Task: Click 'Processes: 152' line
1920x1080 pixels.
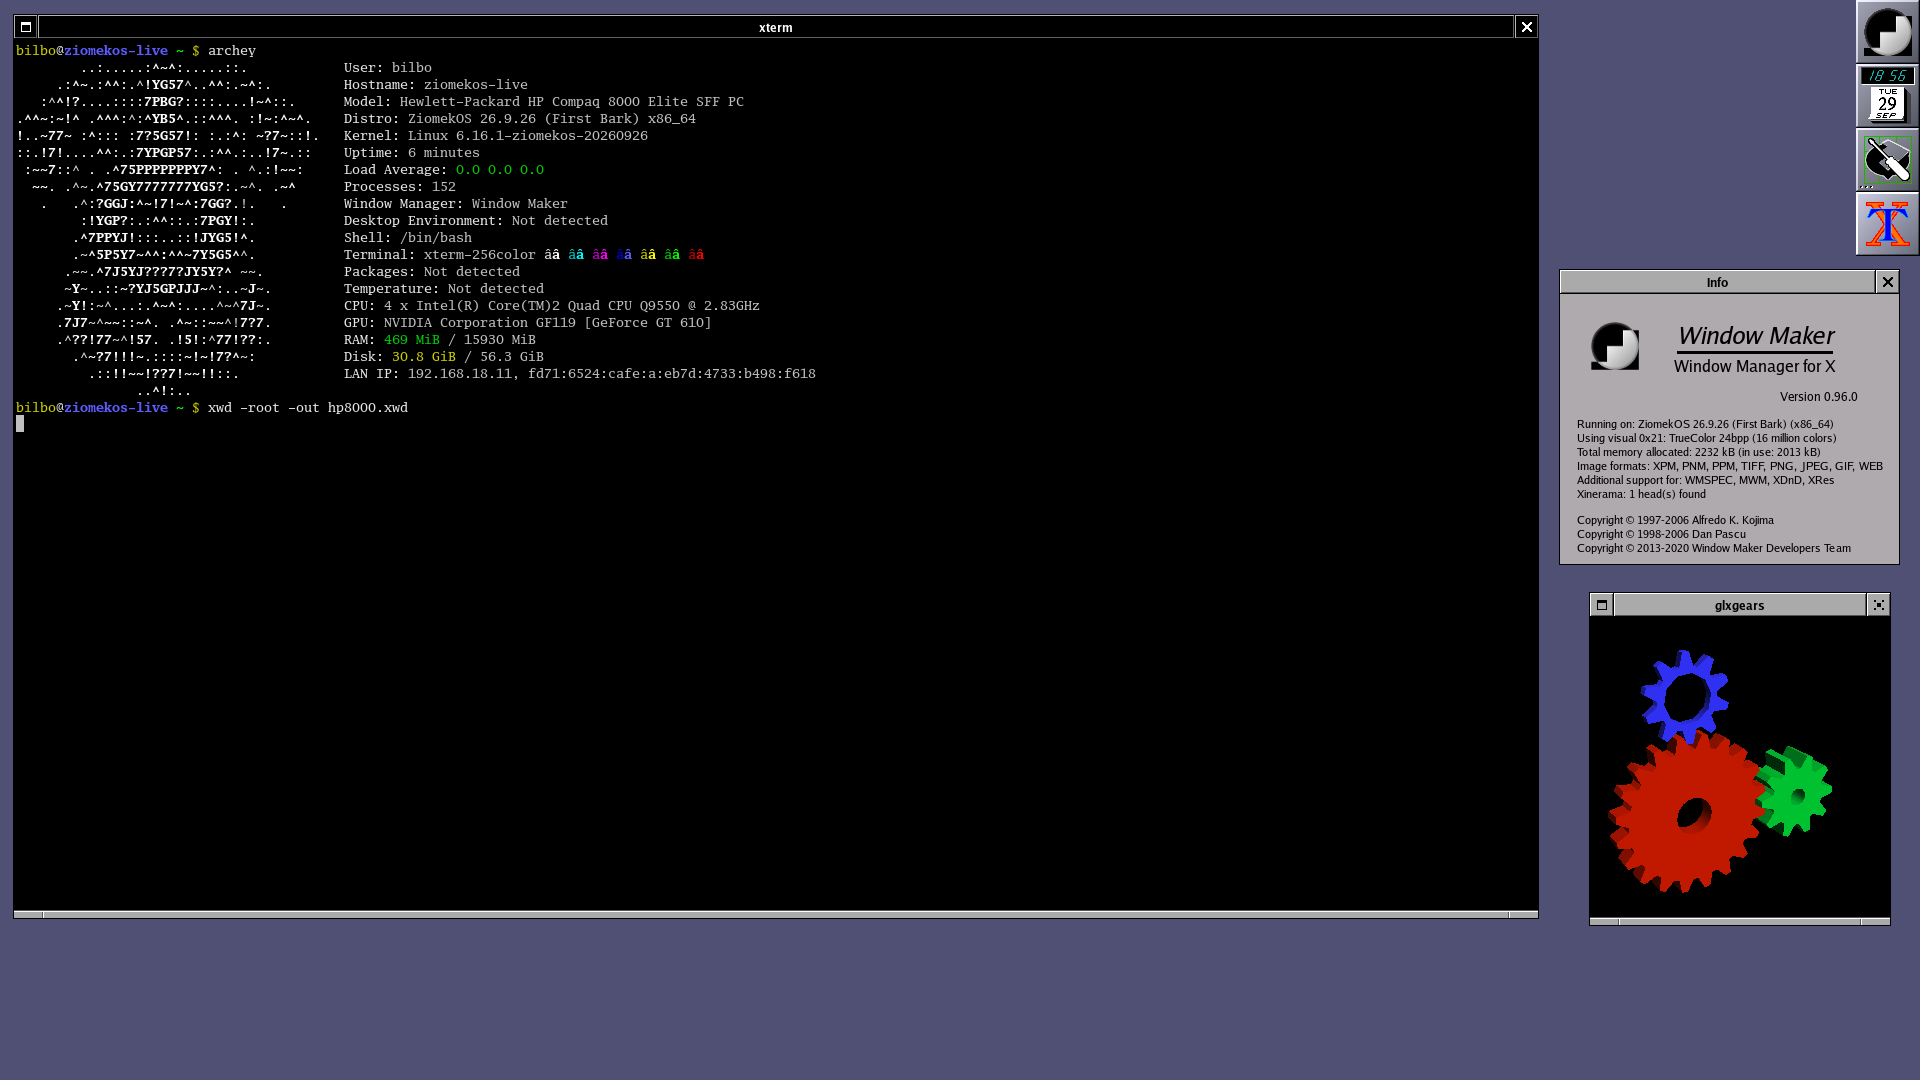Action: click(400, 187)
